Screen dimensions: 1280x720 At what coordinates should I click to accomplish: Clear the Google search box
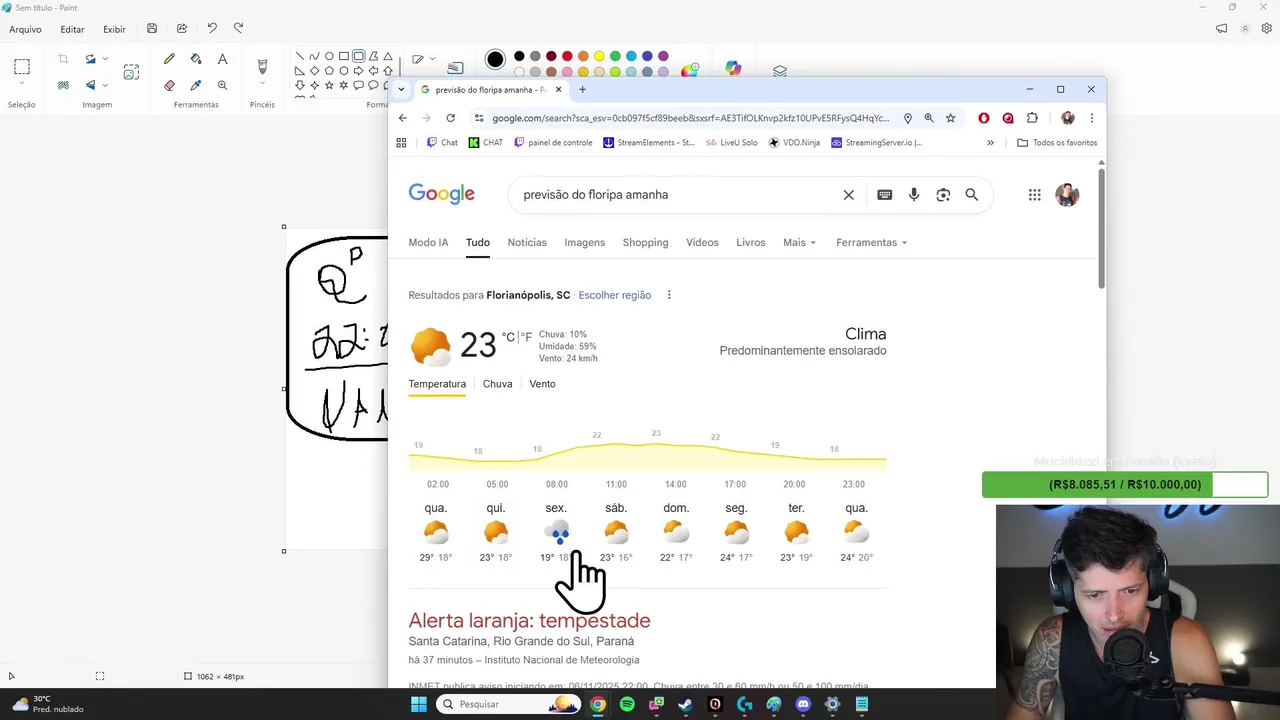tap(849, 195)
